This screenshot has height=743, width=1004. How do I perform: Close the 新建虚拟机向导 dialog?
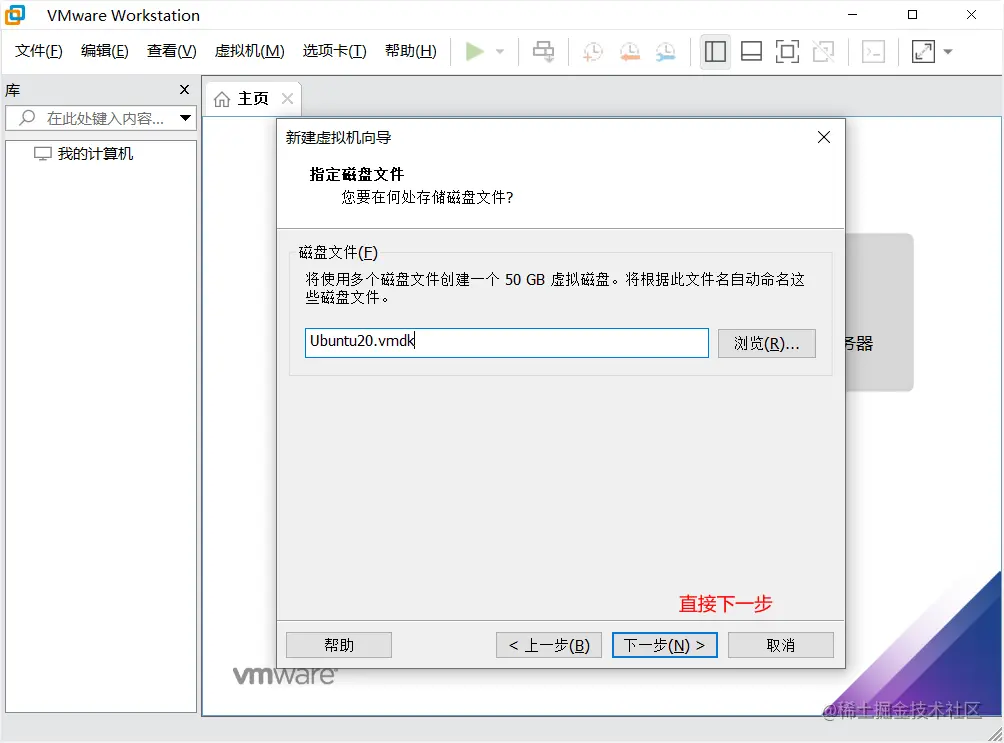pyautogui.click(x=824, y=137)
